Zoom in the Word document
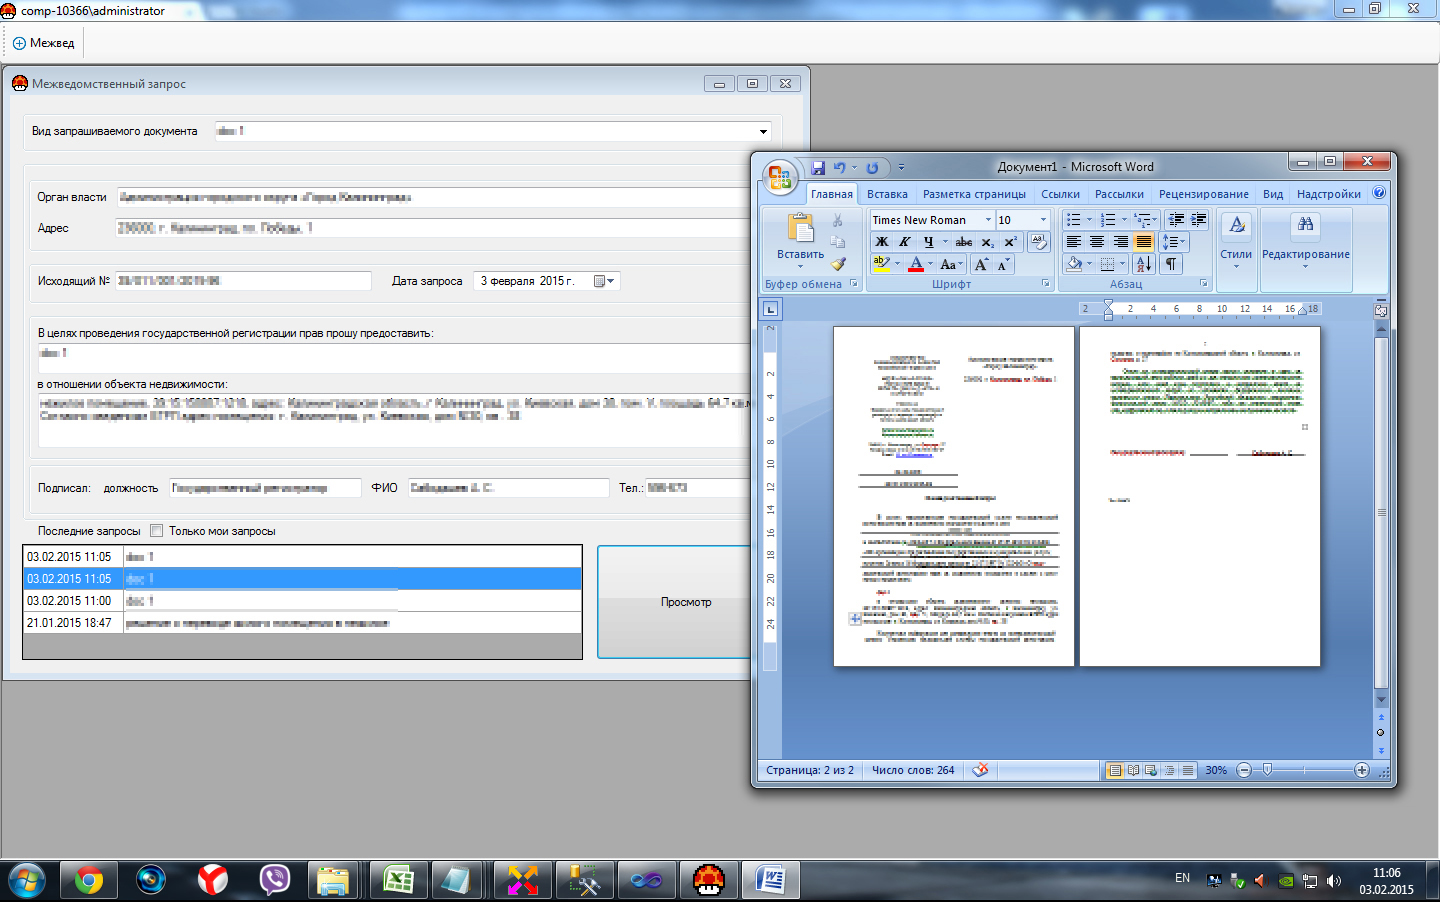 (1362, 770)
